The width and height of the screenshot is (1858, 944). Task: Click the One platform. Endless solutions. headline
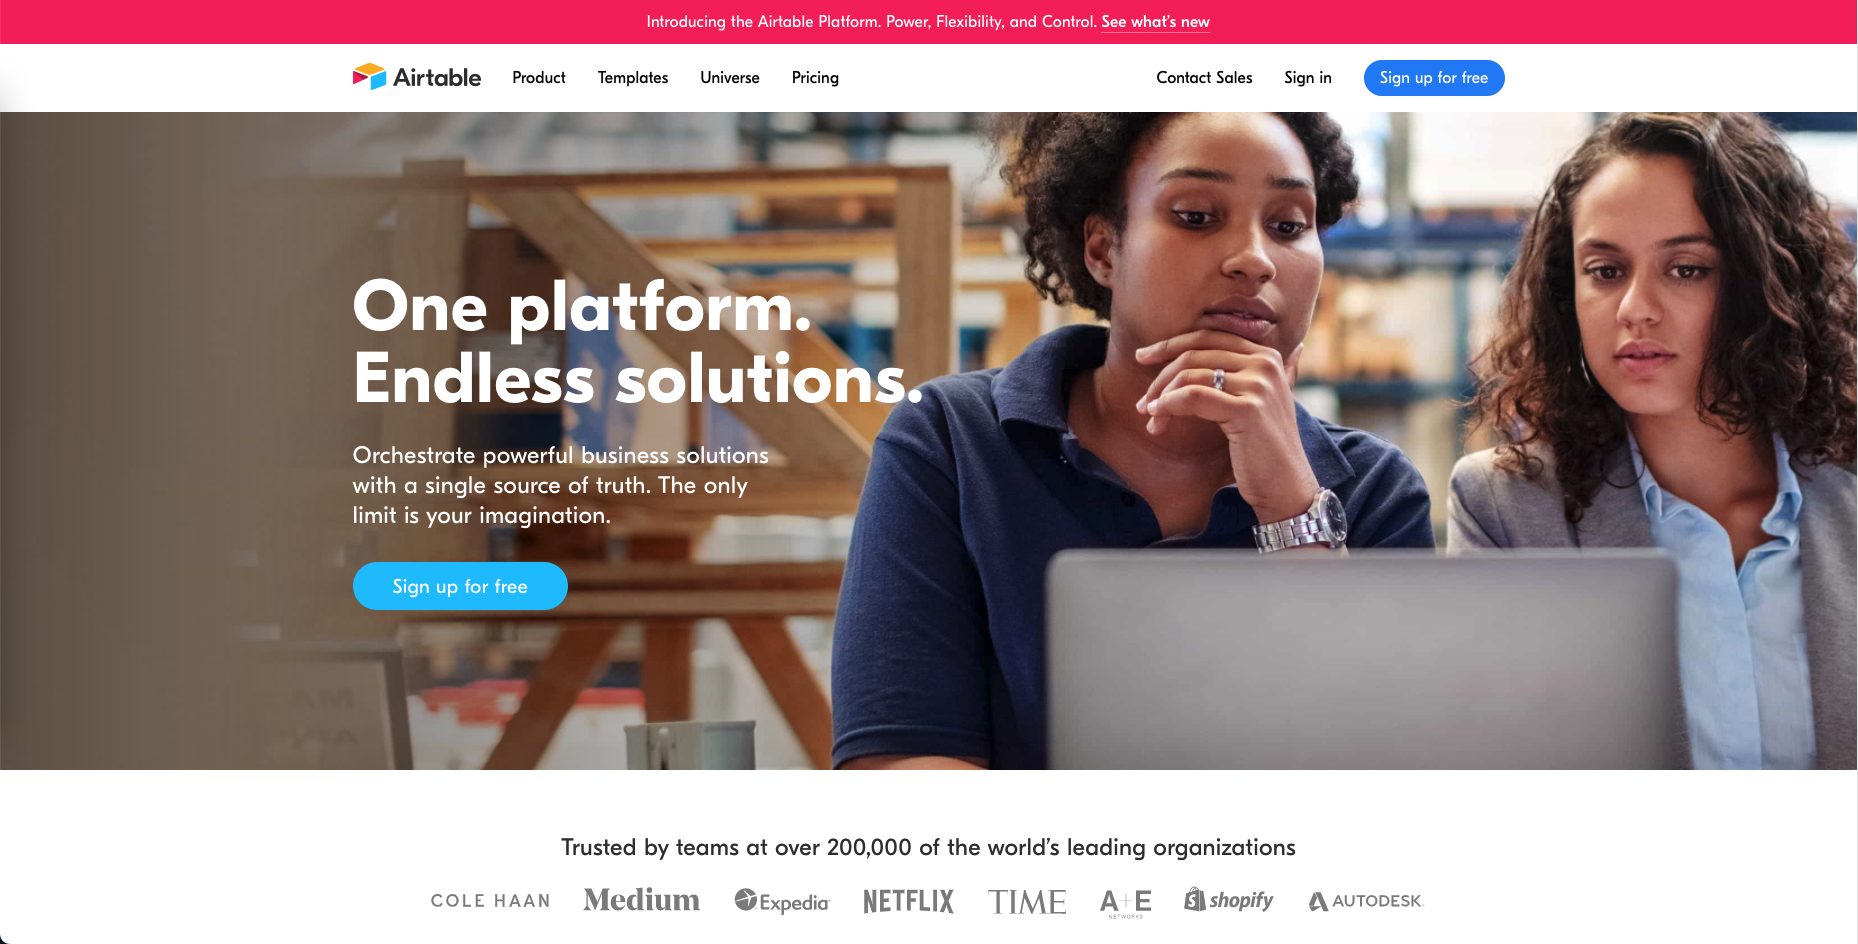638,342
